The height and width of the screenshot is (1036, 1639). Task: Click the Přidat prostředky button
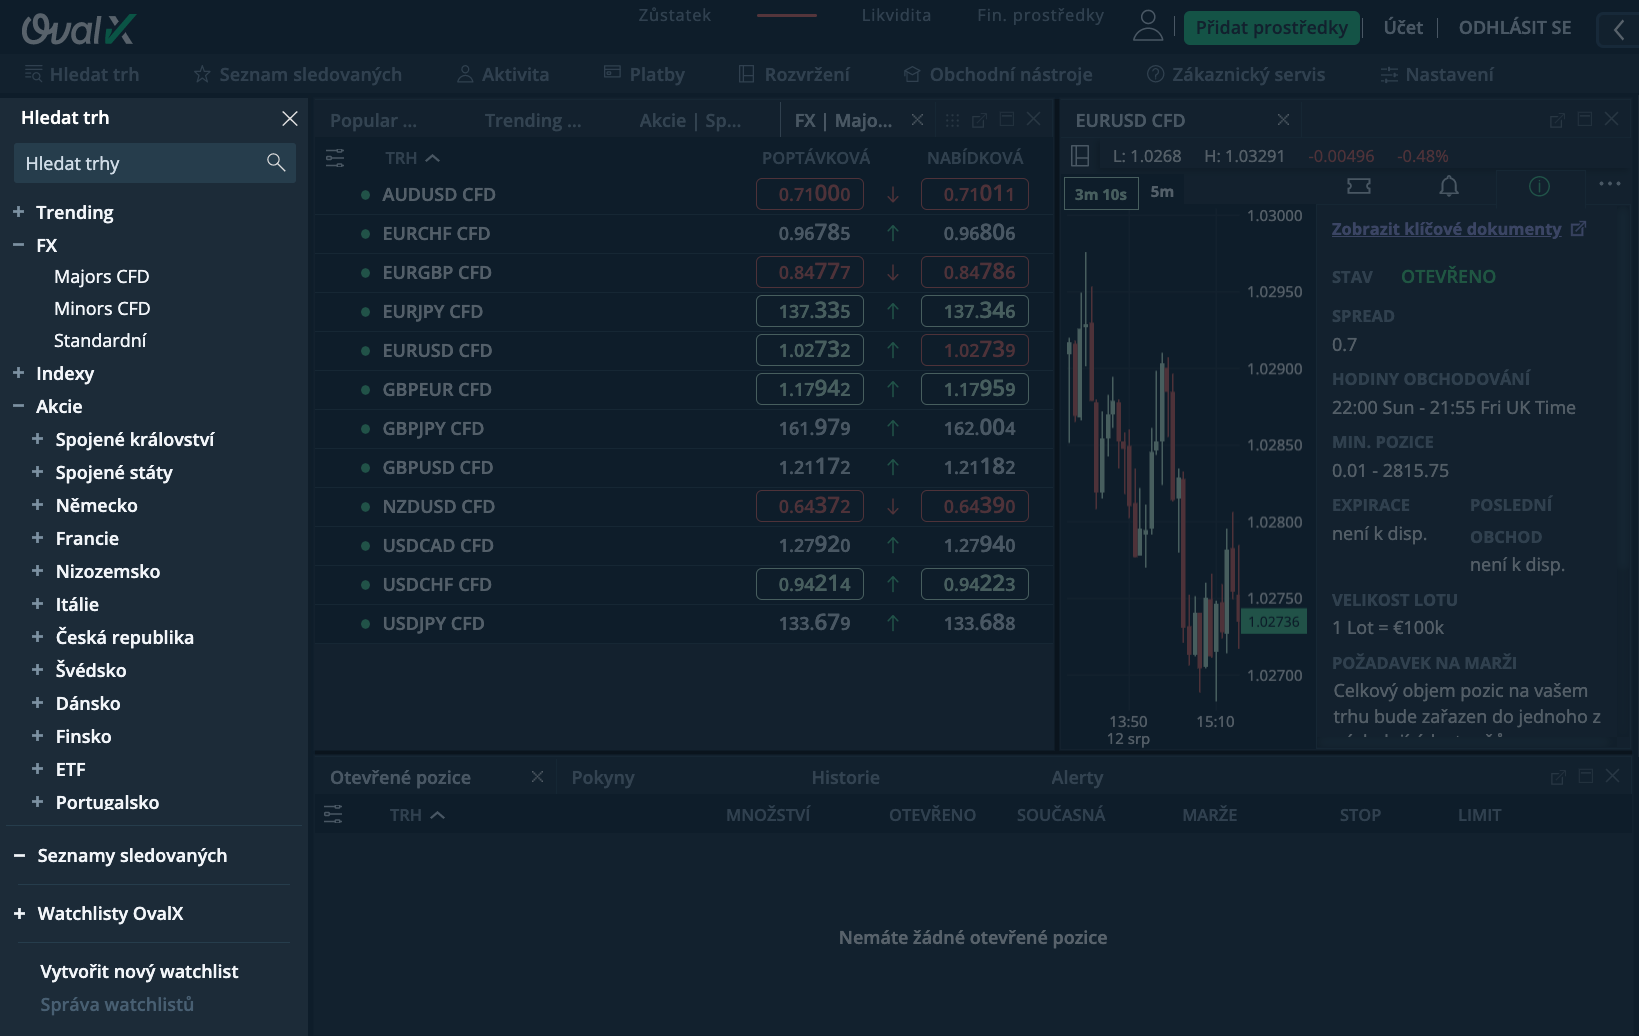point(1271,28)
